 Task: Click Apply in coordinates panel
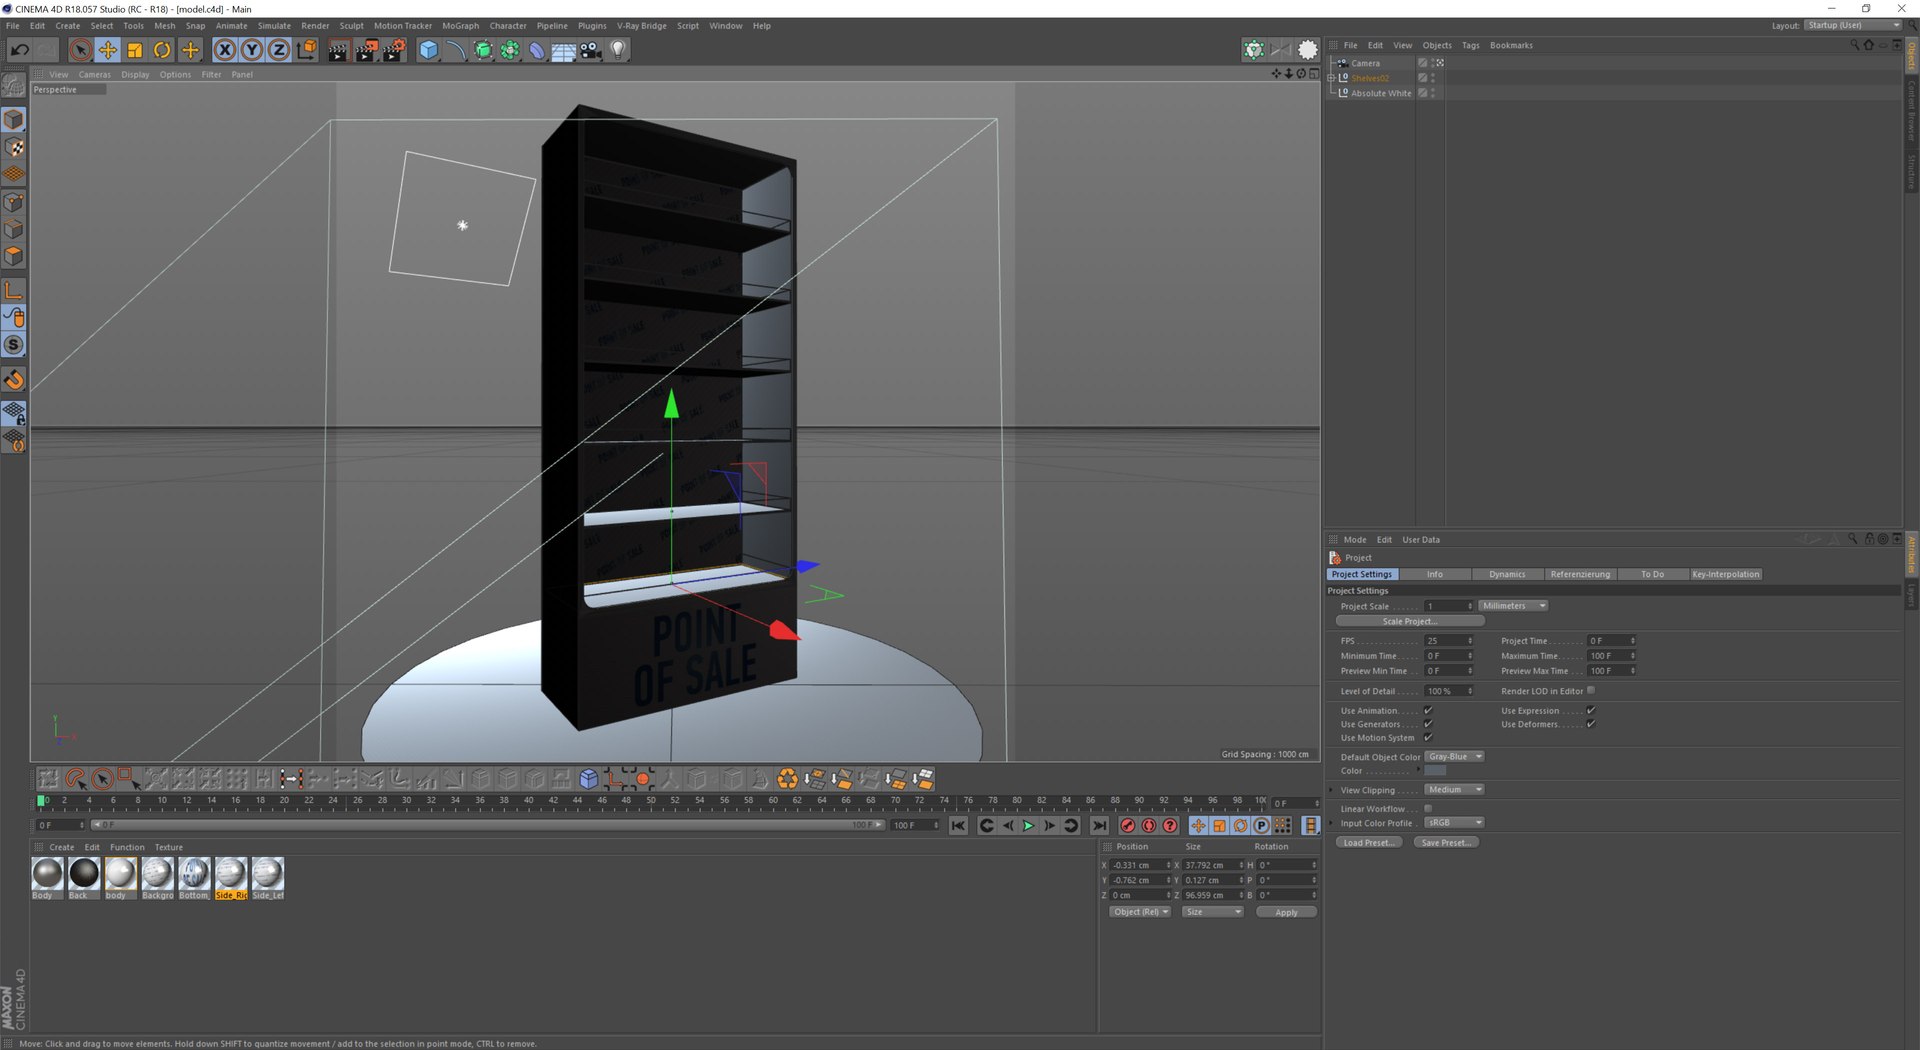[1286, 912]
